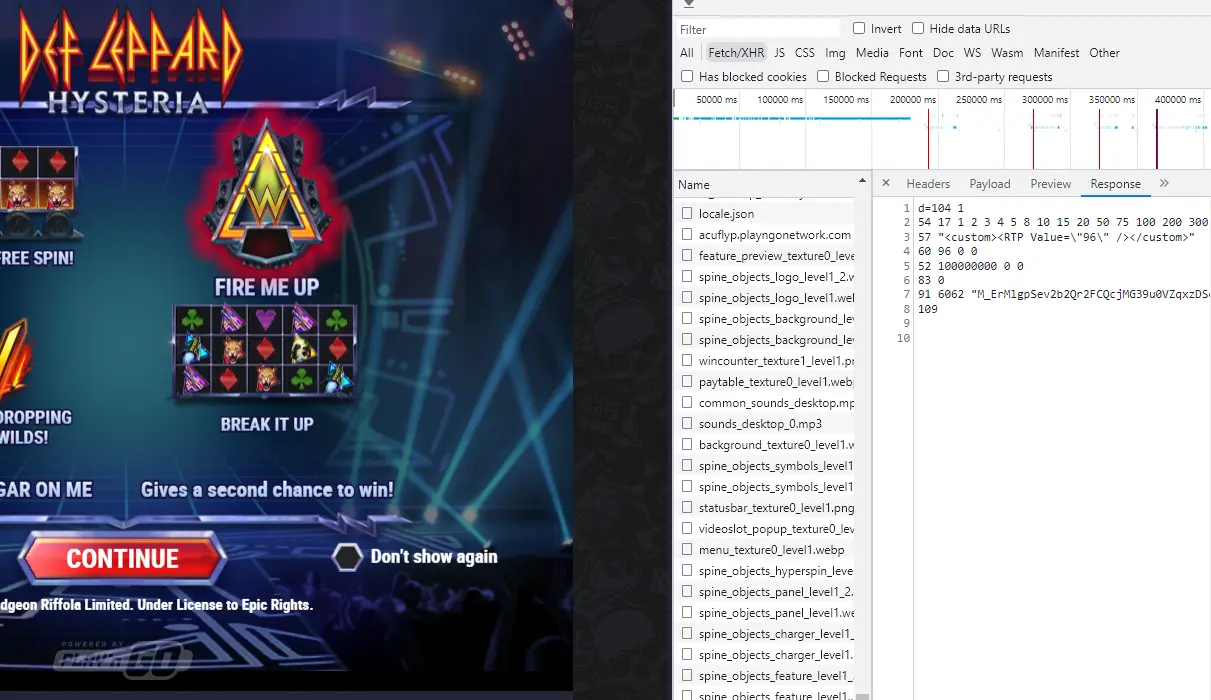The image size is (1211, 700).
Task: Expand more detail tabs chevron
Action: (x=1164, y=183)
